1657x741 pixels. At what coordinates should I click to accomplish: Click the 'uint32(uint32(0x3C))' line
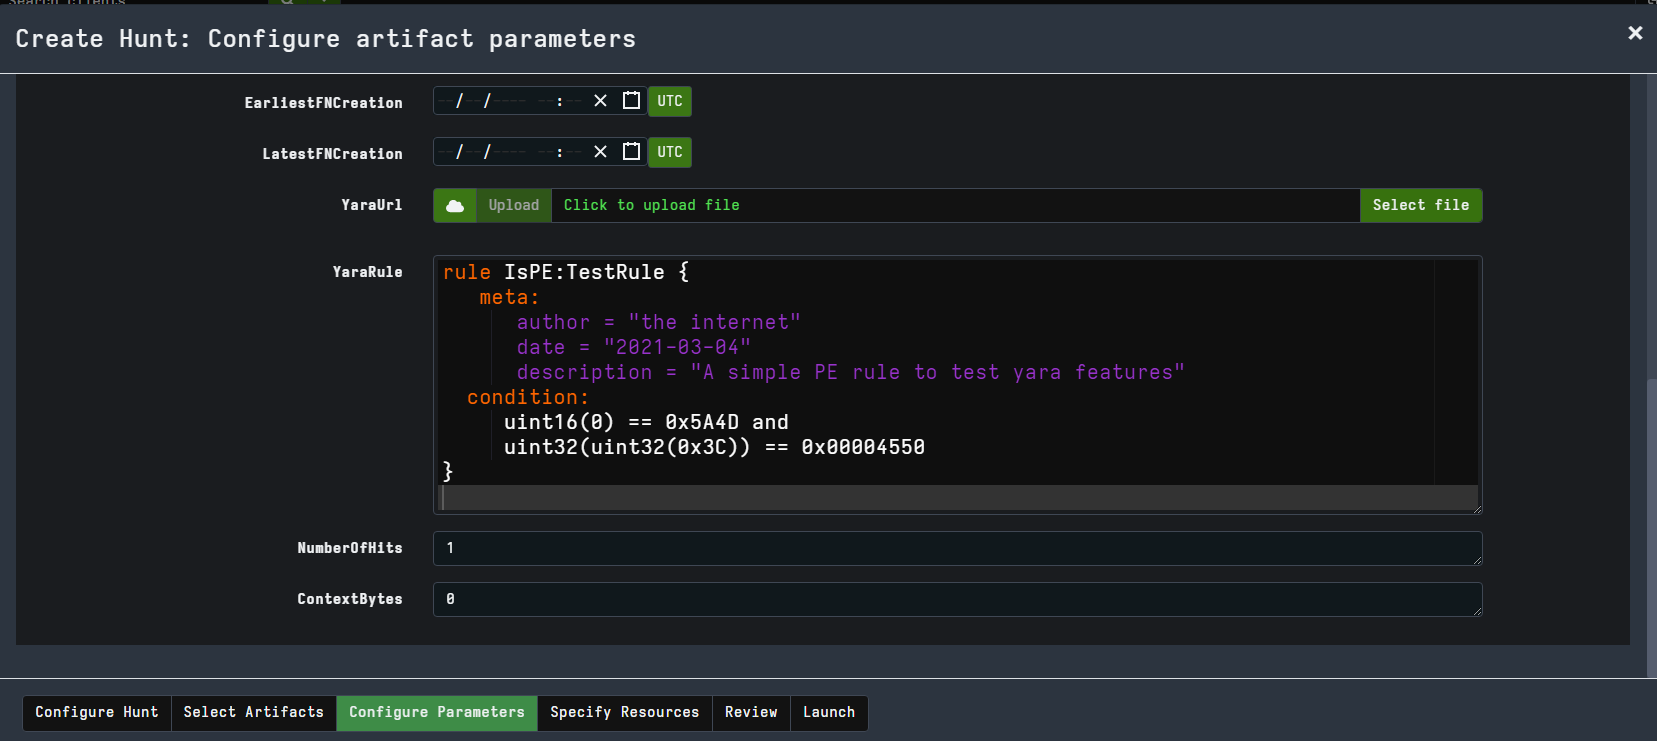tap(714, 447)
